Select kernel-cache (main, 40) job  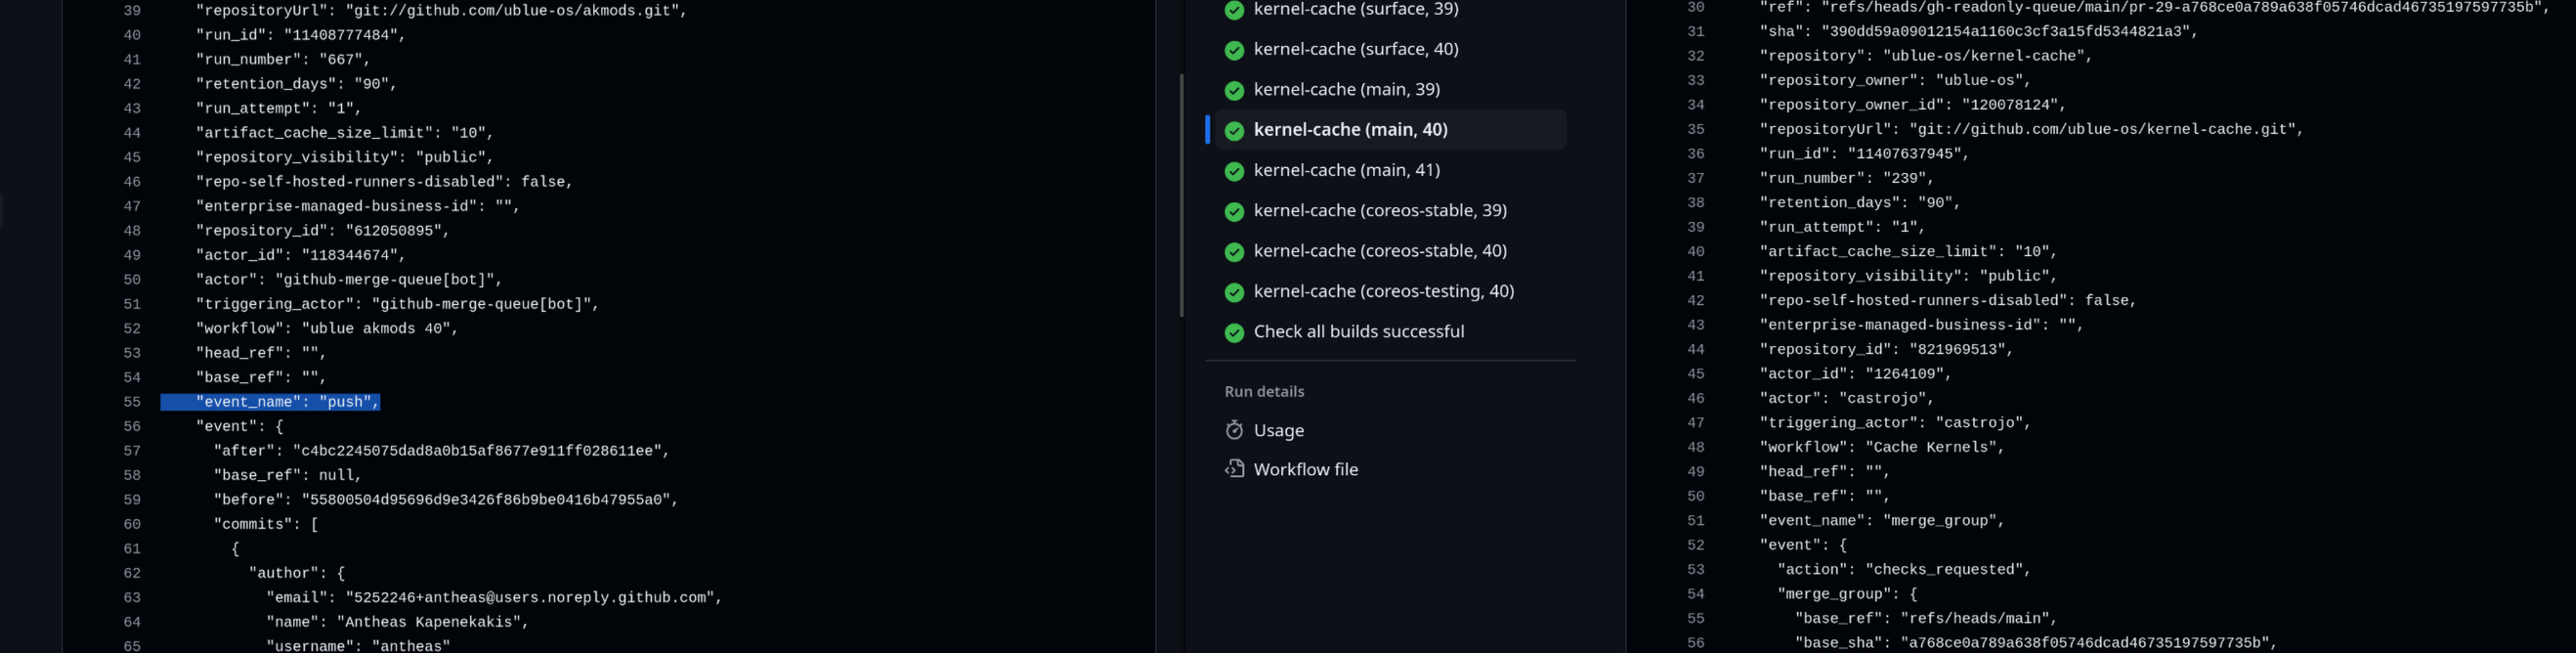click(x=1350, y=130)
